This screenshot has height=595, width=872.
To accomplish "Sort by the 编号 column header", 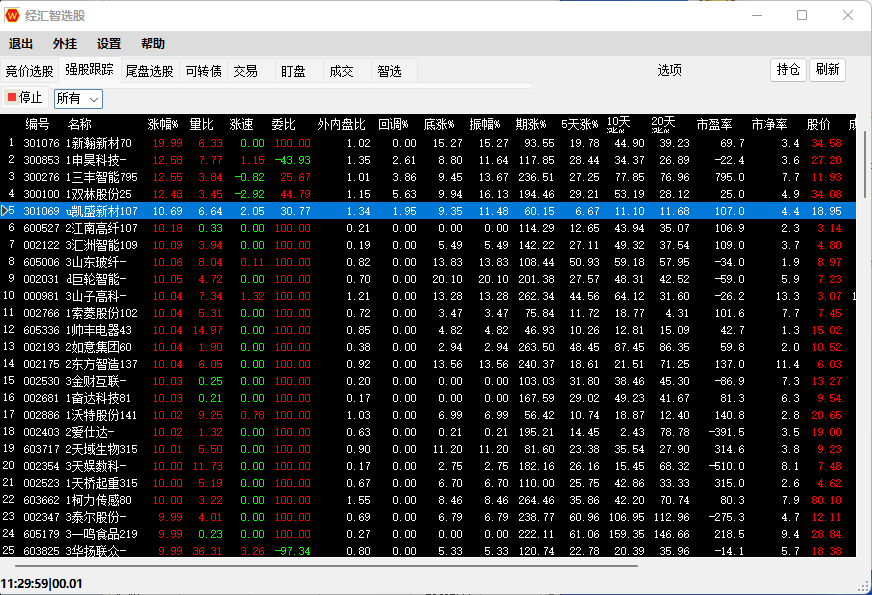I will click(37, 124).
